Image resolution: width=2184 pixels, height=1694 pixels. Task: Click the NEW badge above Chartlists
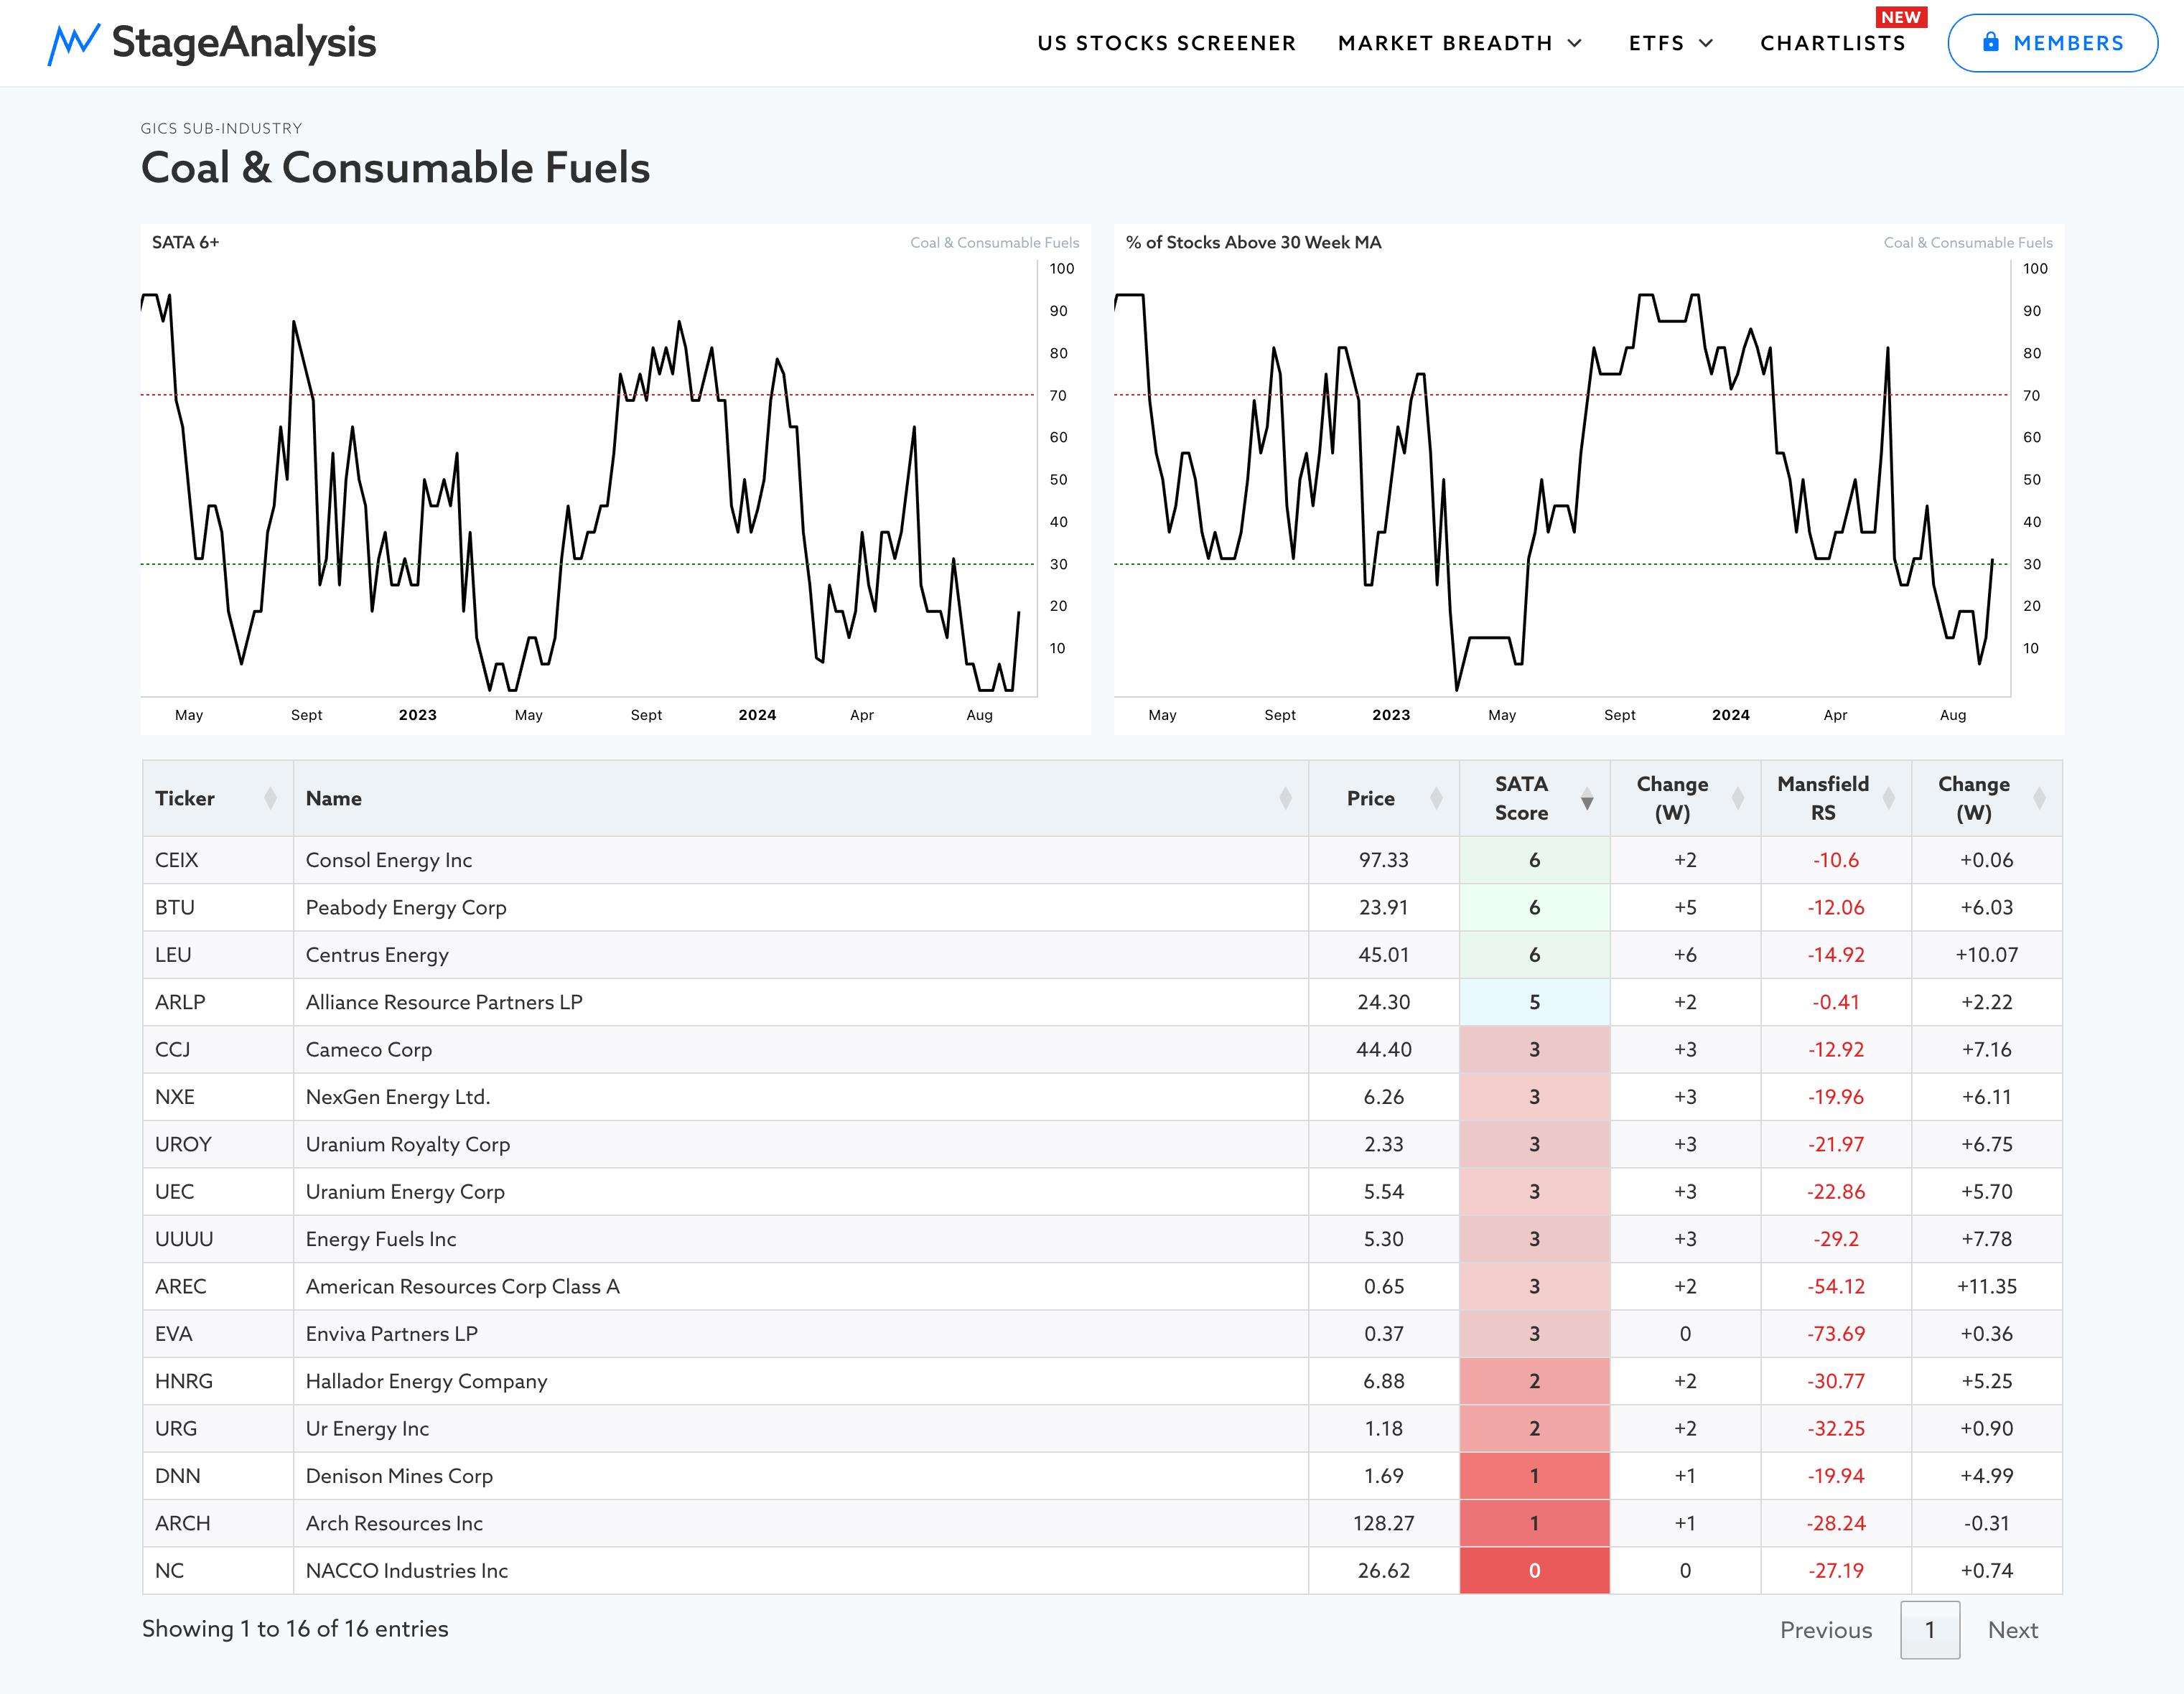[x=1901, y=17]
